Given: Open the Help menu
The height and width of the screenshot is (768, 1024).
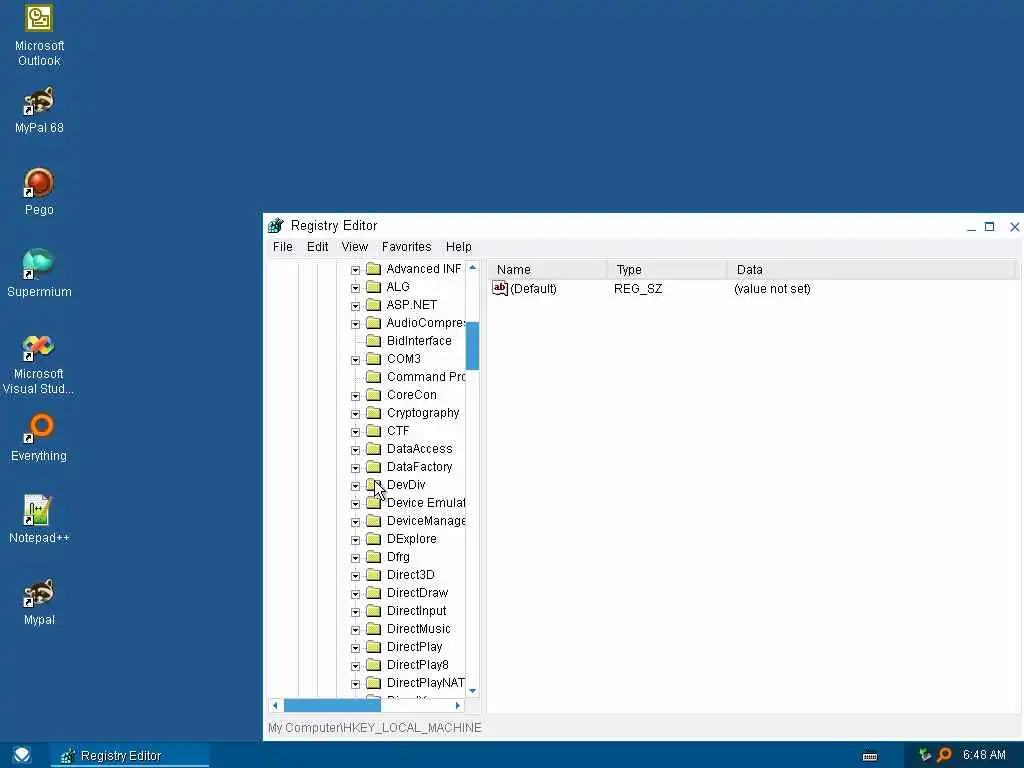Looking at the screenshot, I should pyautogui.click(x=458, y=247).
